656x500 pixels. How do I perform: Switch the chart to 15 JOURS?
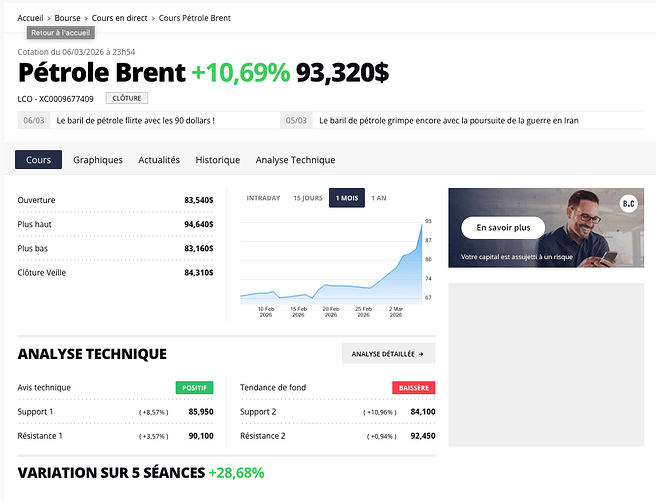point(308,198)
